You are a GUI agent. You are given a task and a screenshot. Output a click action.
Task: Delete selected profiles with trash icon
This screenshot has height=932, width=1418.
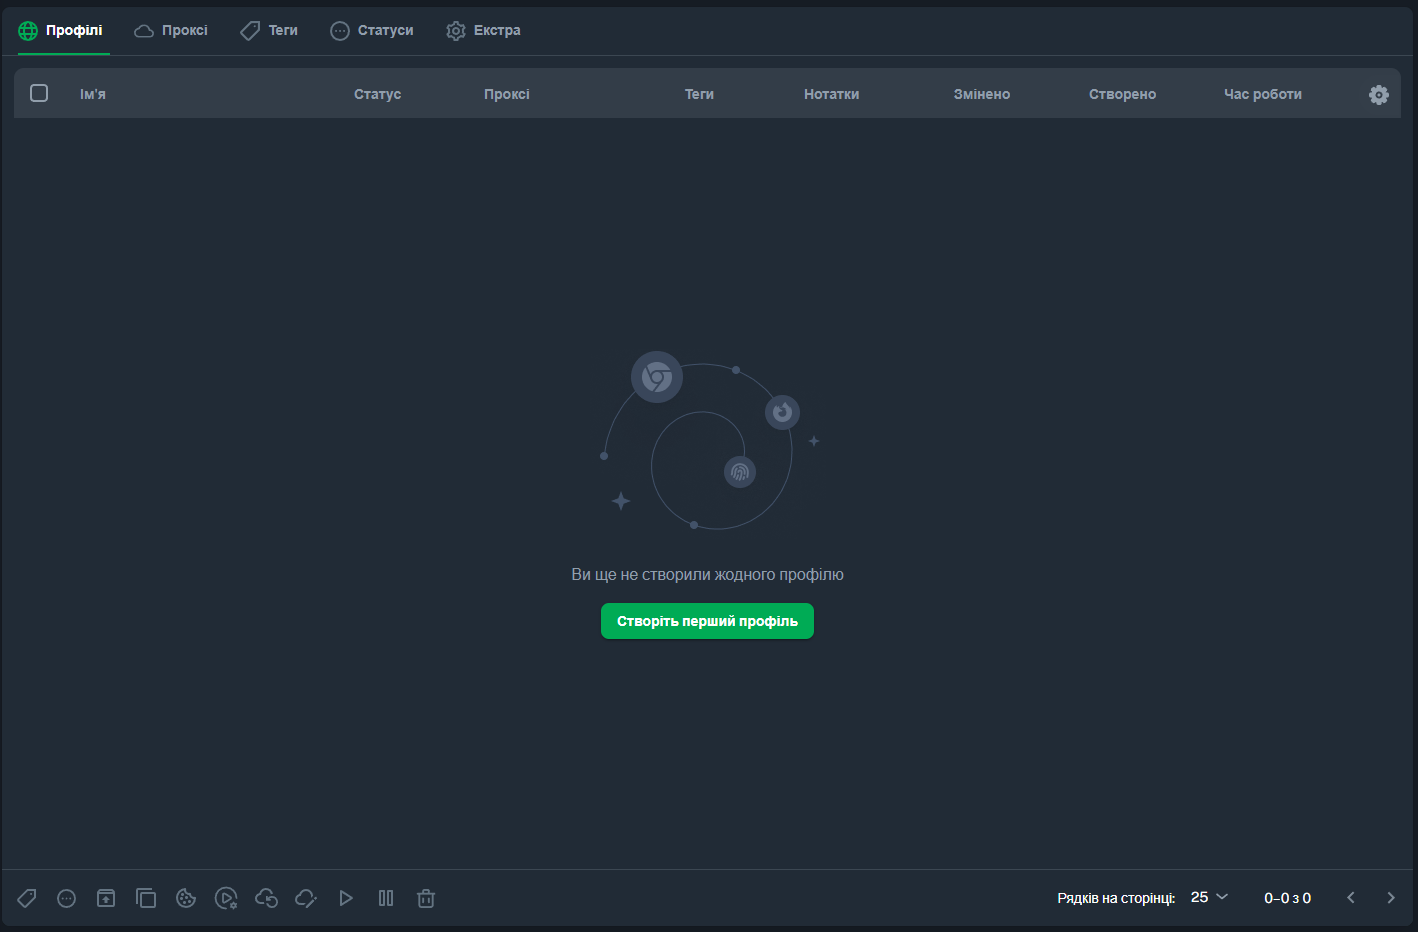click(x=426, y=898)
